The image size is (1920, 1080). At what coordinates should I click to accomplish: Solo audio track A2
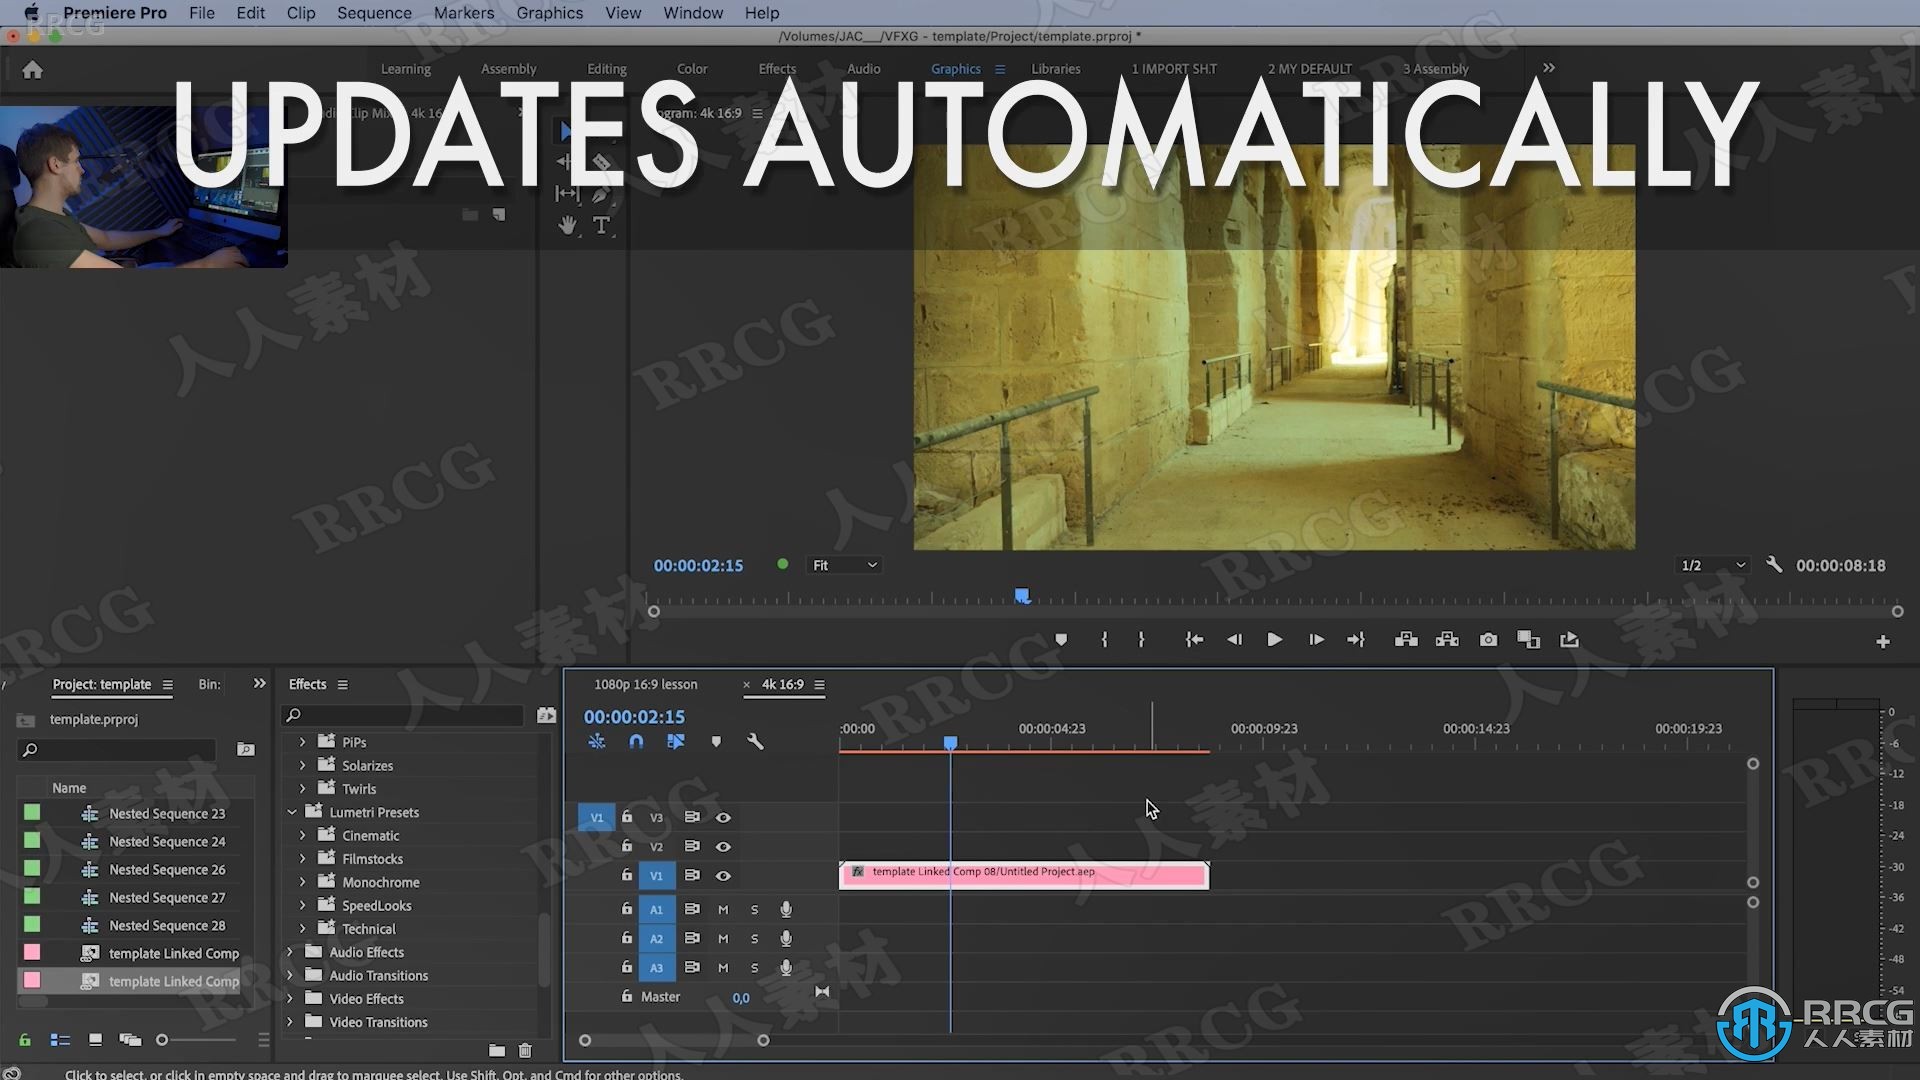click(x=754, y=938)
